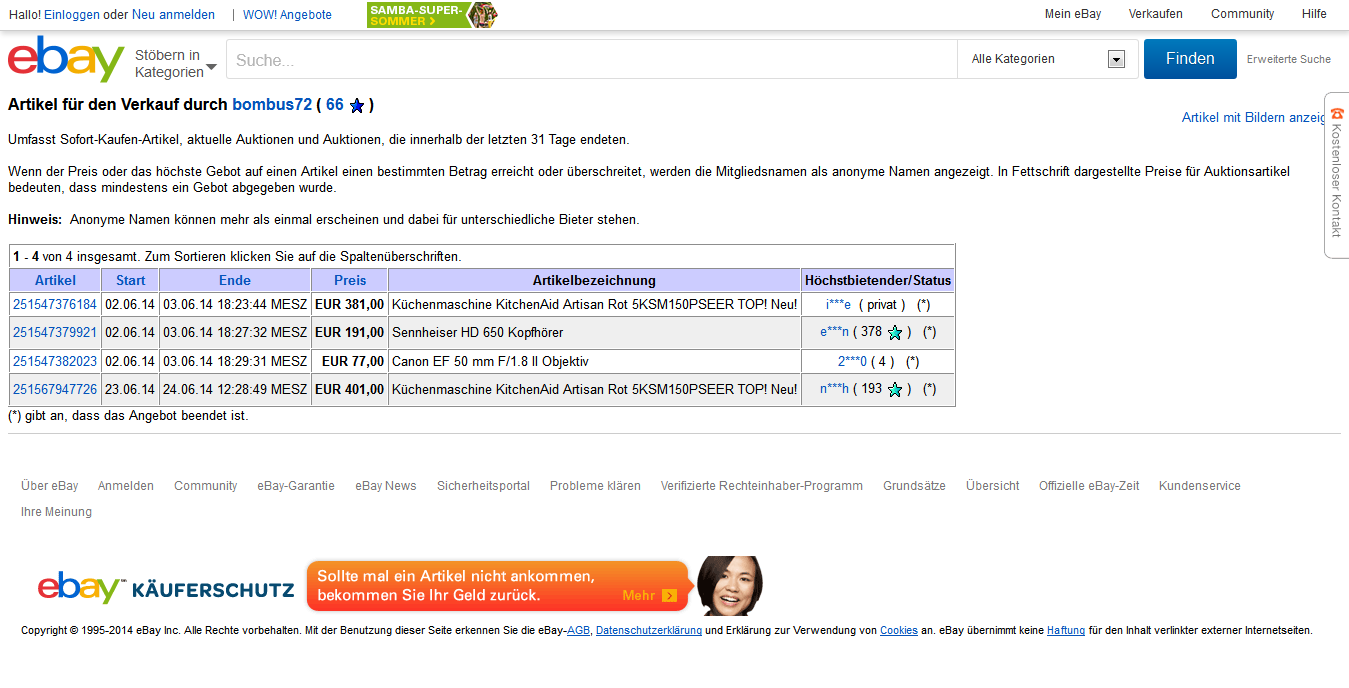1349x688 pixels.
Task: Click the Mehr arrow in Käuferschutz banner
Action: tap(669, 595)
